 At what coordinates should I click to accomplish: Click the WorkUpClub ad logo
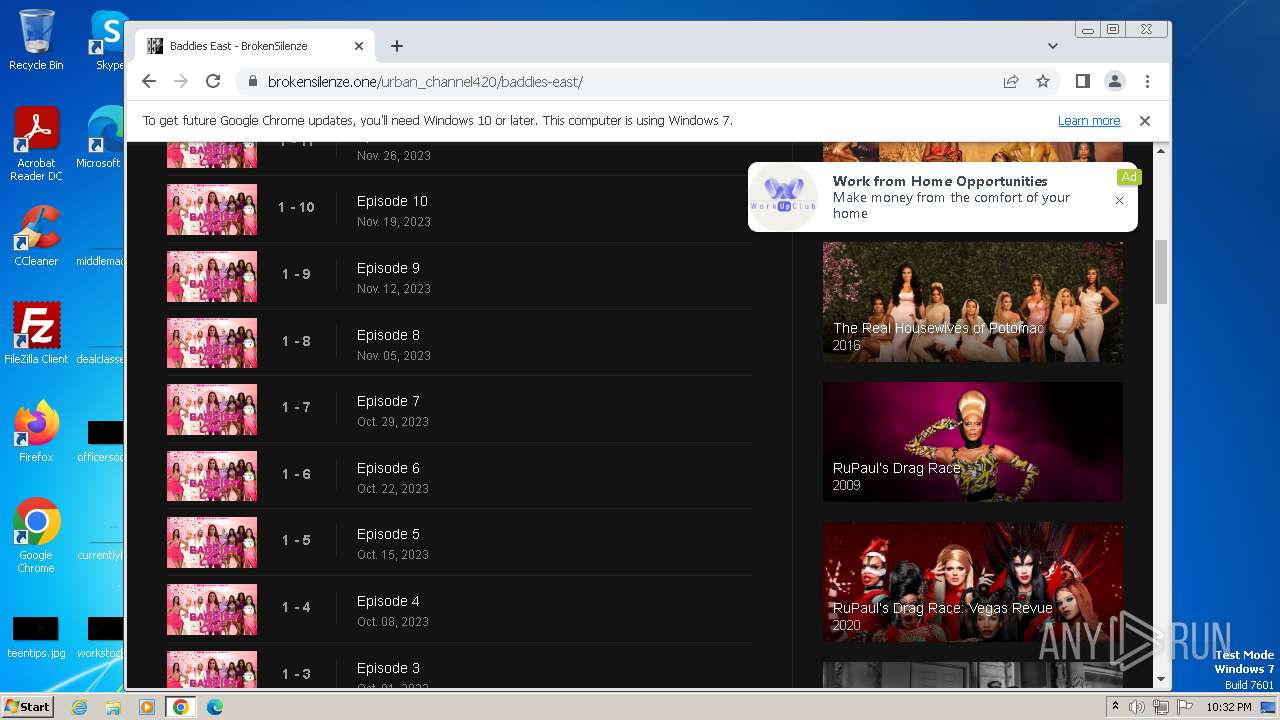coord(784,197)
